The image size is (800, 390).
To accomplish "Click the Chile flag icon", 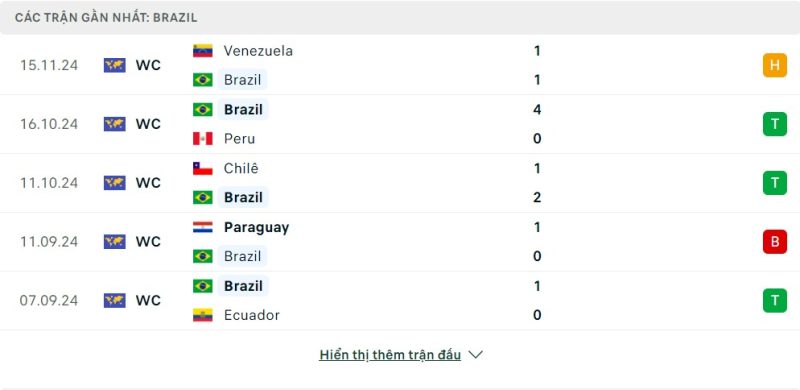I will [x=203, y=168].
